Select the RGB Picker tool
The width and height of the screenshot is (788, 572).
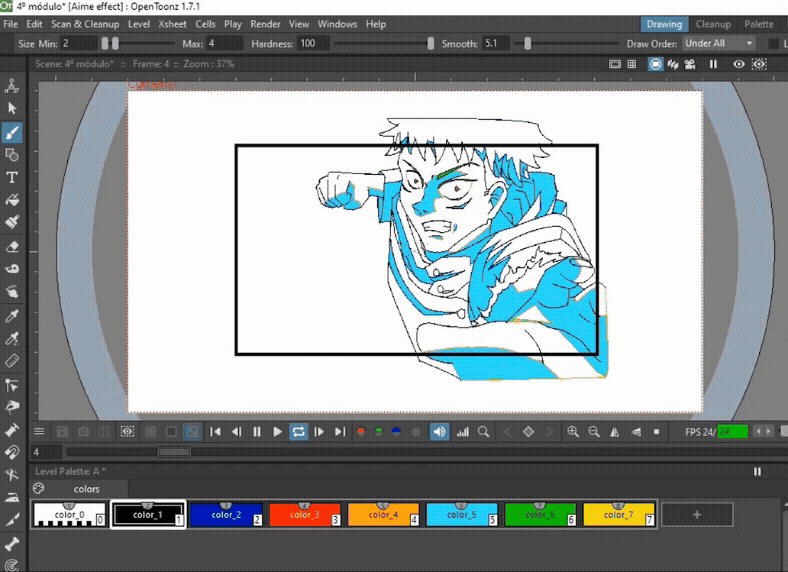(12, 338)
